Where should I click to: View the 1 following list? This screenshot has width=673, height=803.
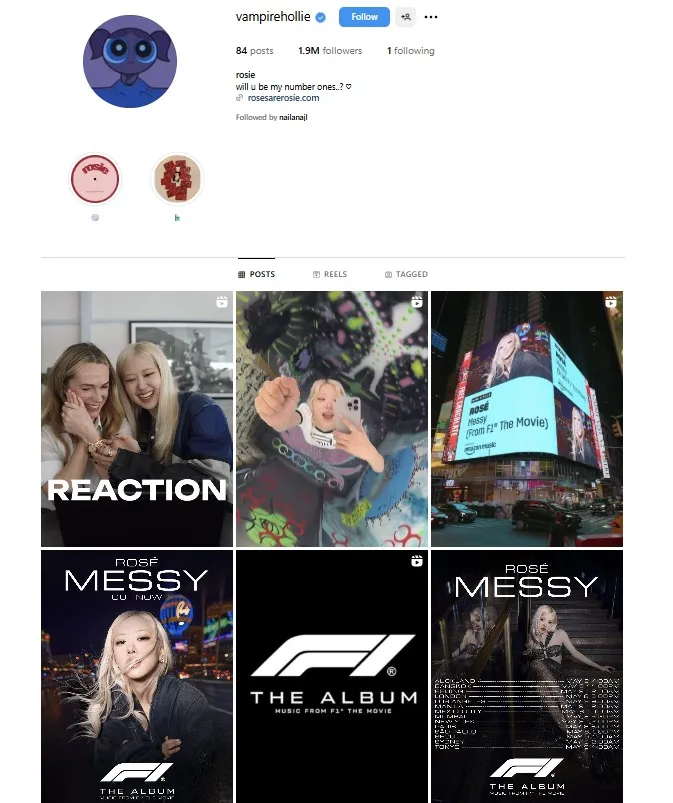point(411,51)
